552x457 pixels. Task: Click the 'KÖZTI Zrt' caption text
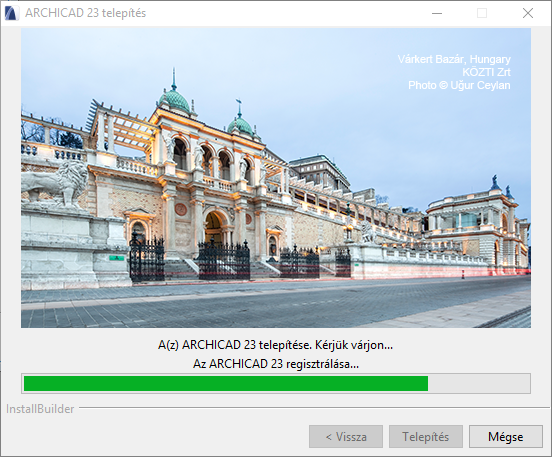coord(486,72)
